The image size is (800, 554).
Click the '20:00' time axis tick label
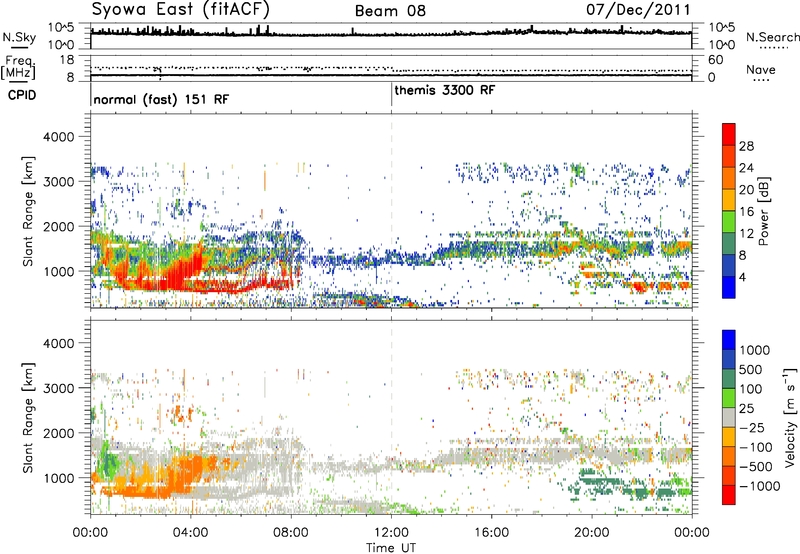pos(592,533)
